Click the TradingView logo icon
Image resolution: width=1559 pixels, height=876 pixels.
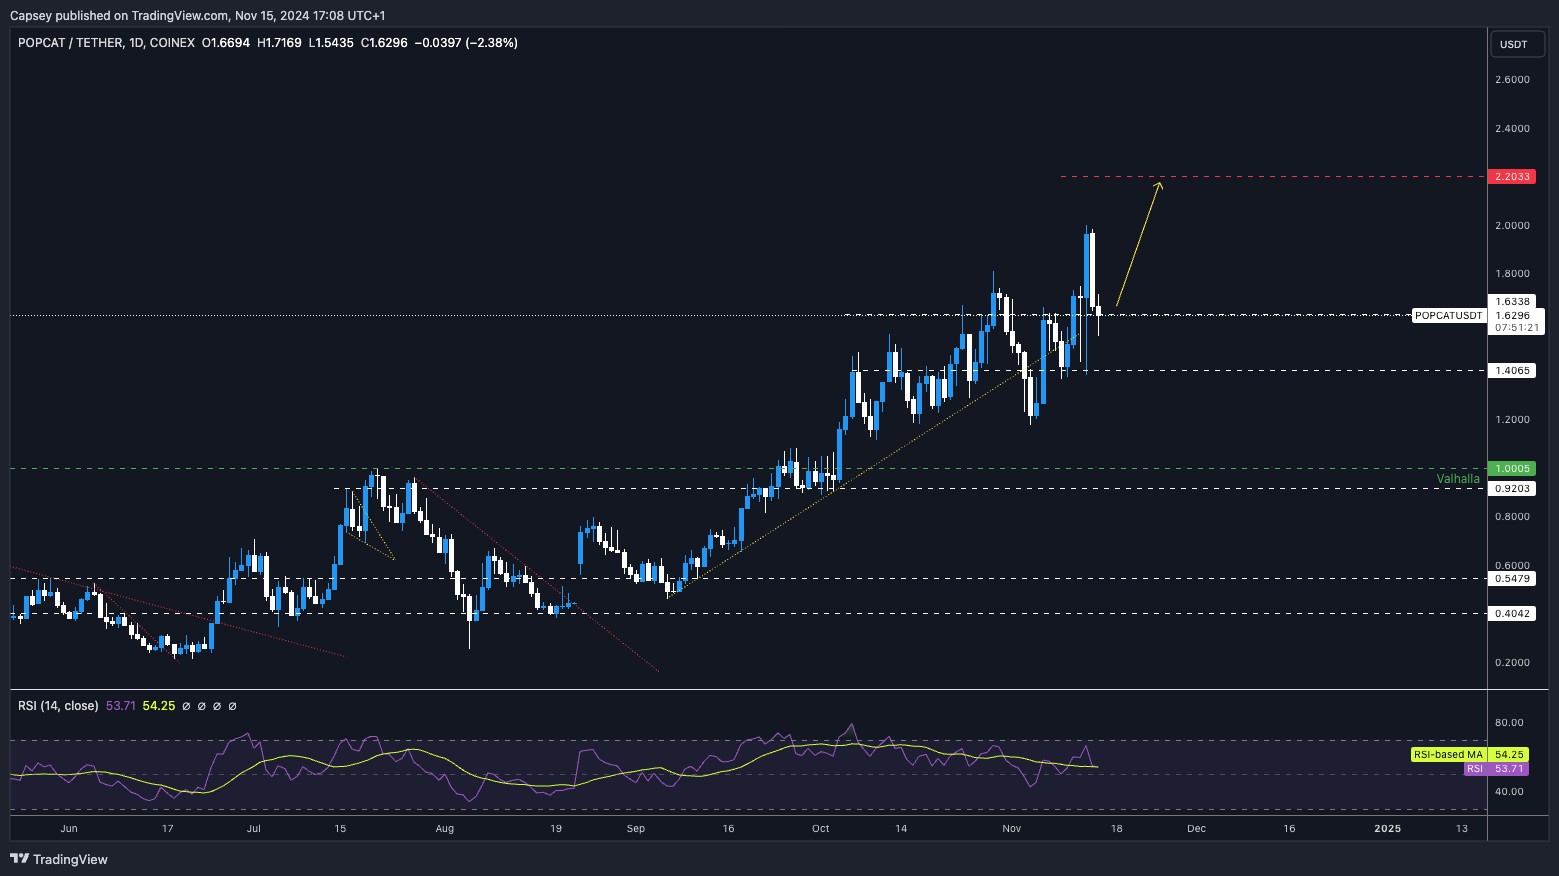(x=19, y=859)
